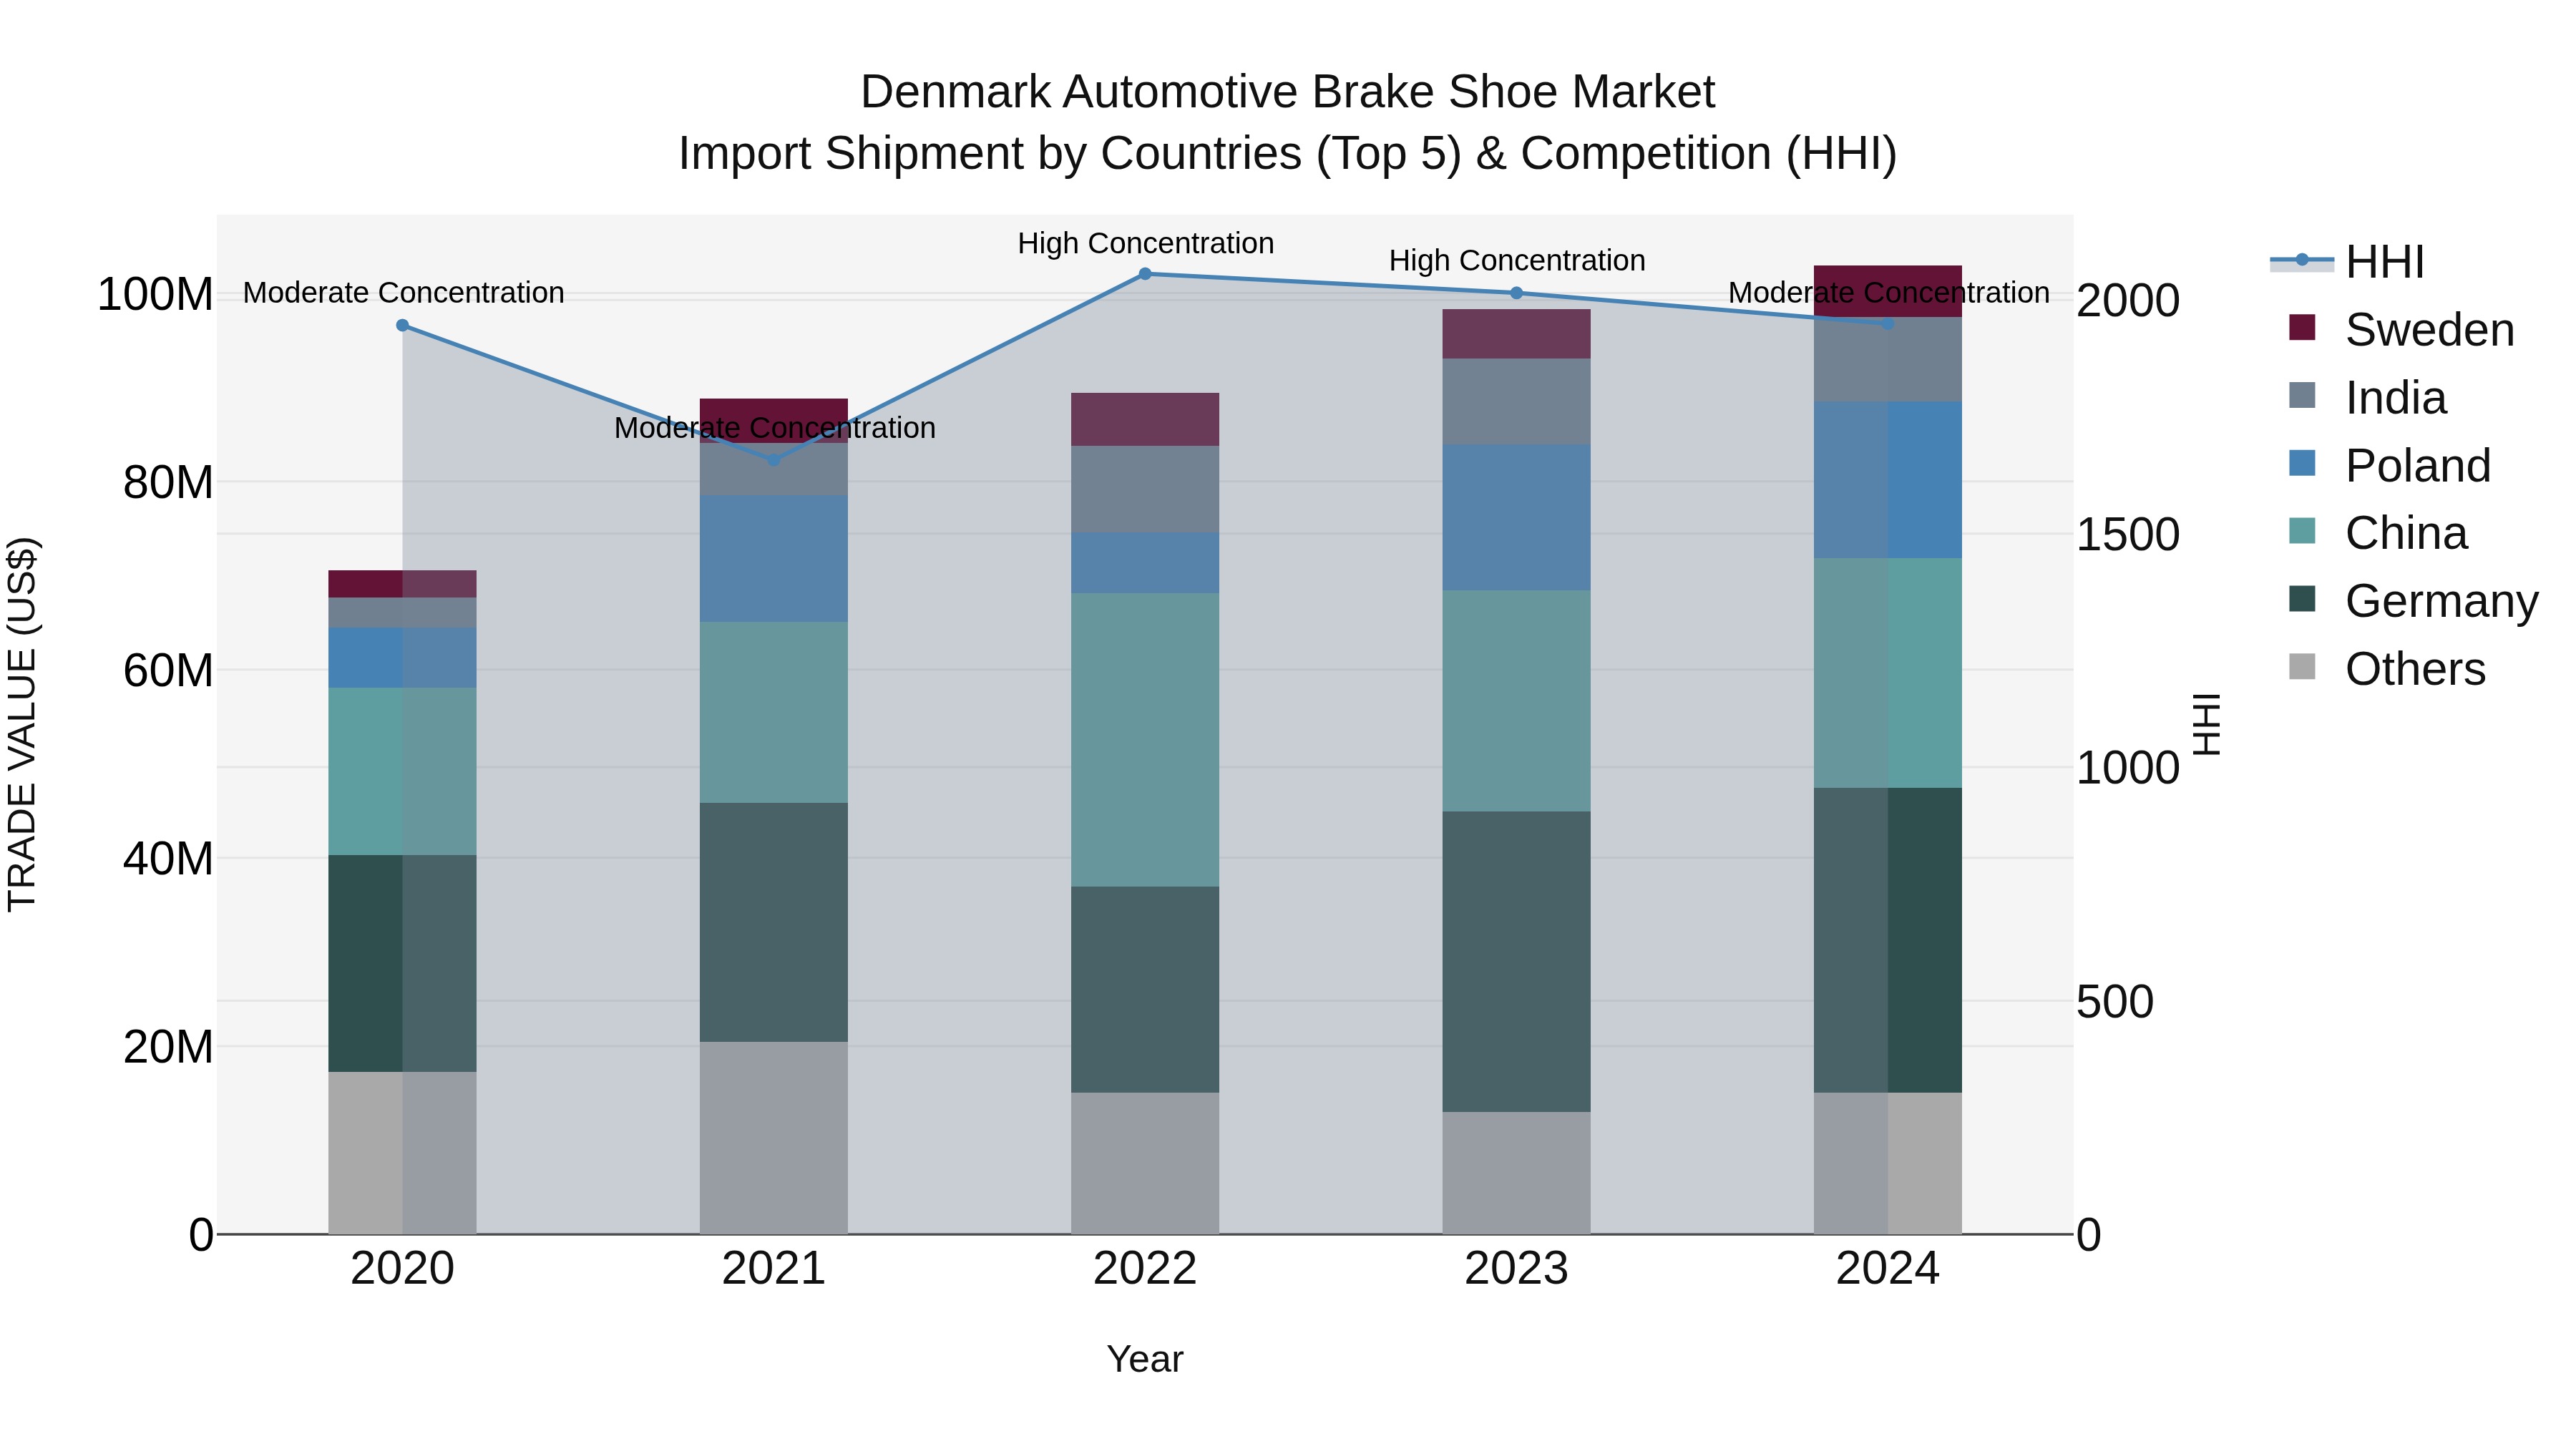Click the Year axis title
This screenshot has height=1449, width=2576.
pyautogui.click(x=1145, y=1359)
